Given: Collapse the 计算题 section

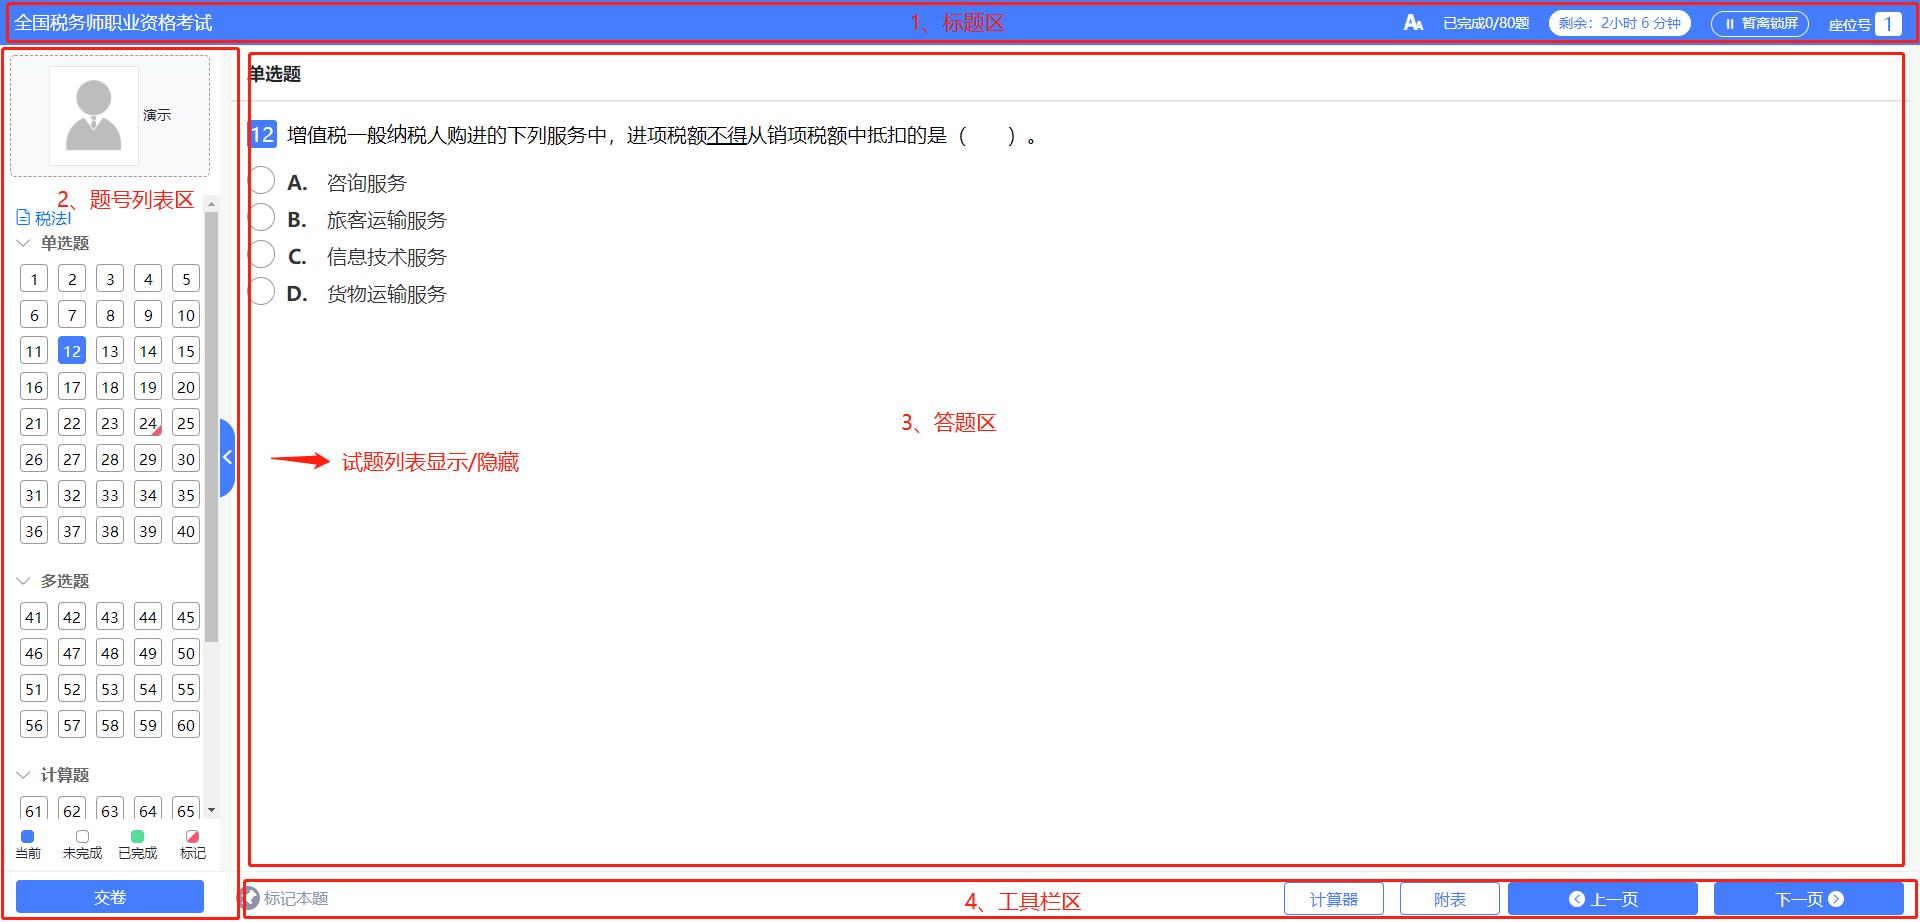Looking at the screenshot, I should click(24, 775).
